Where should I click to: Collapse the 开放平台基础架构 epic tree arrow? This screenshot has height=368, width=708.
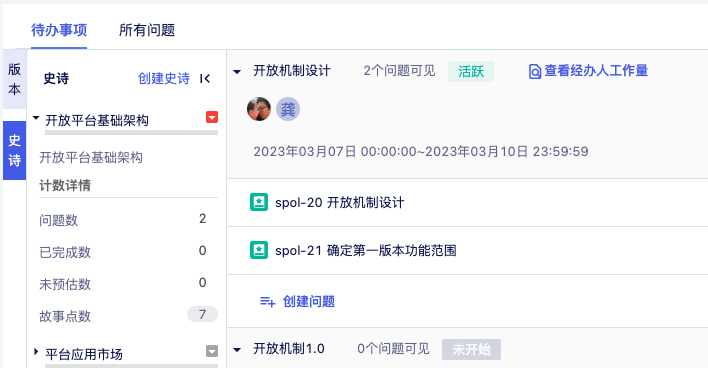[x=36, y=118]
